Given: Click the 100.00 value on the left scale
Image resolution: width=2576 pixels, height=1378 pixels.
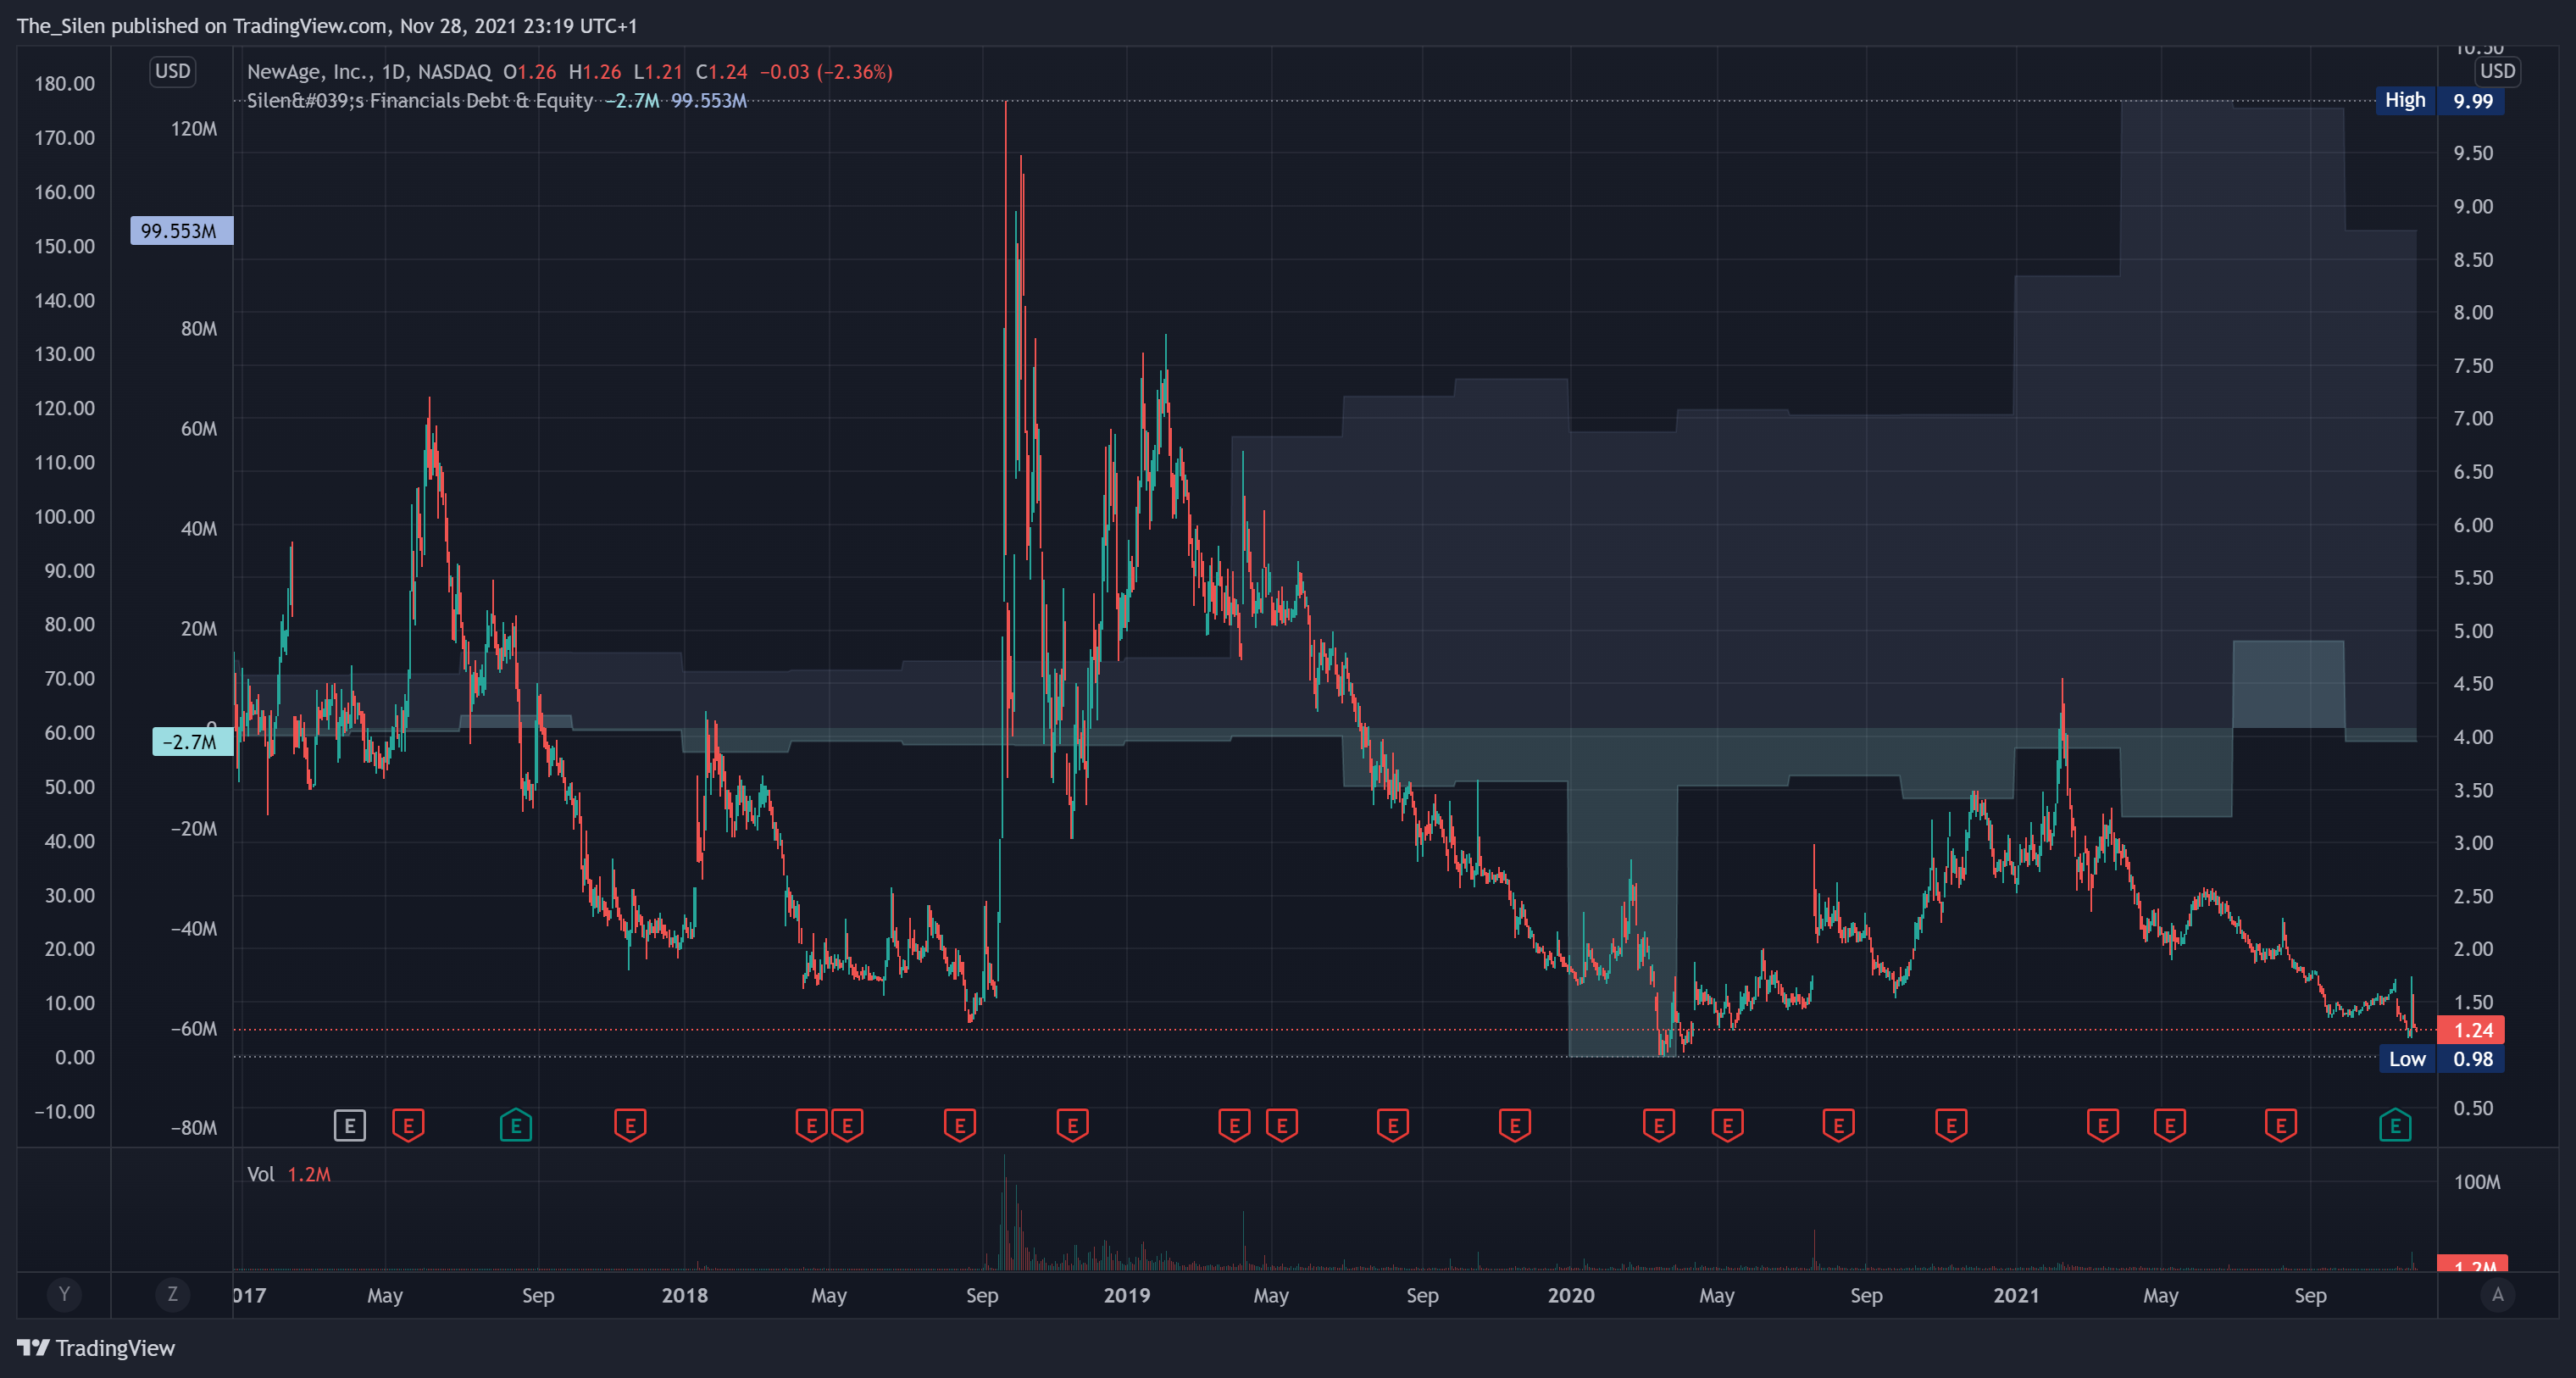Looking at the screenshot, I should click(x=65, y=517).
